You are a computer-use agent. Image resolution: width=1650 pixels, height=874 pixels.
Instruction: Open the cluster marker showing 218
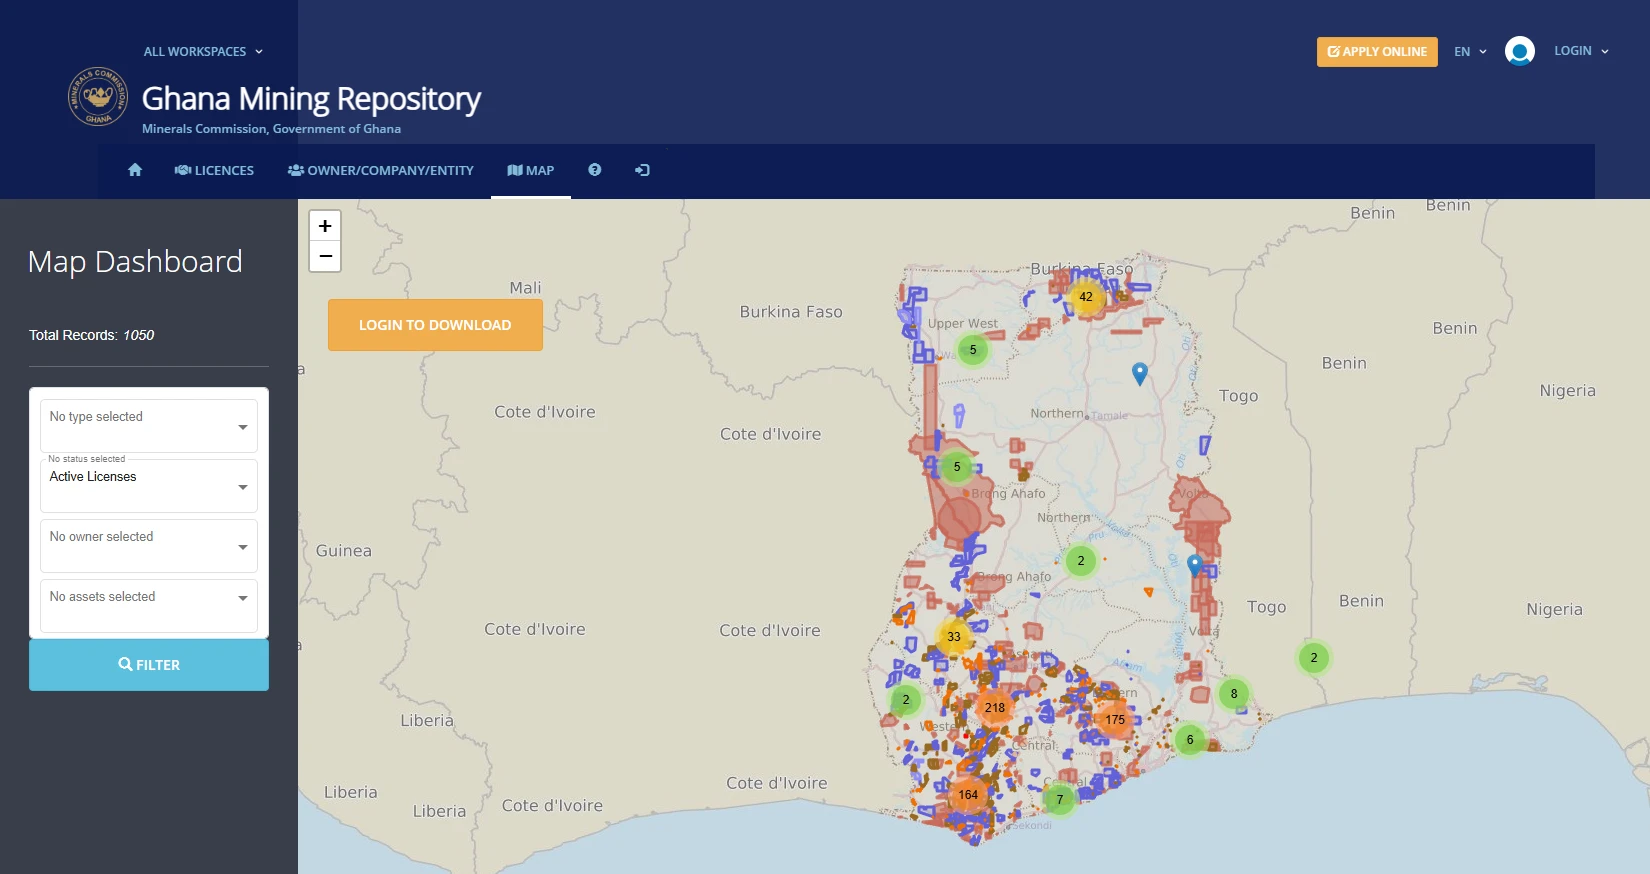click(994, 707)
